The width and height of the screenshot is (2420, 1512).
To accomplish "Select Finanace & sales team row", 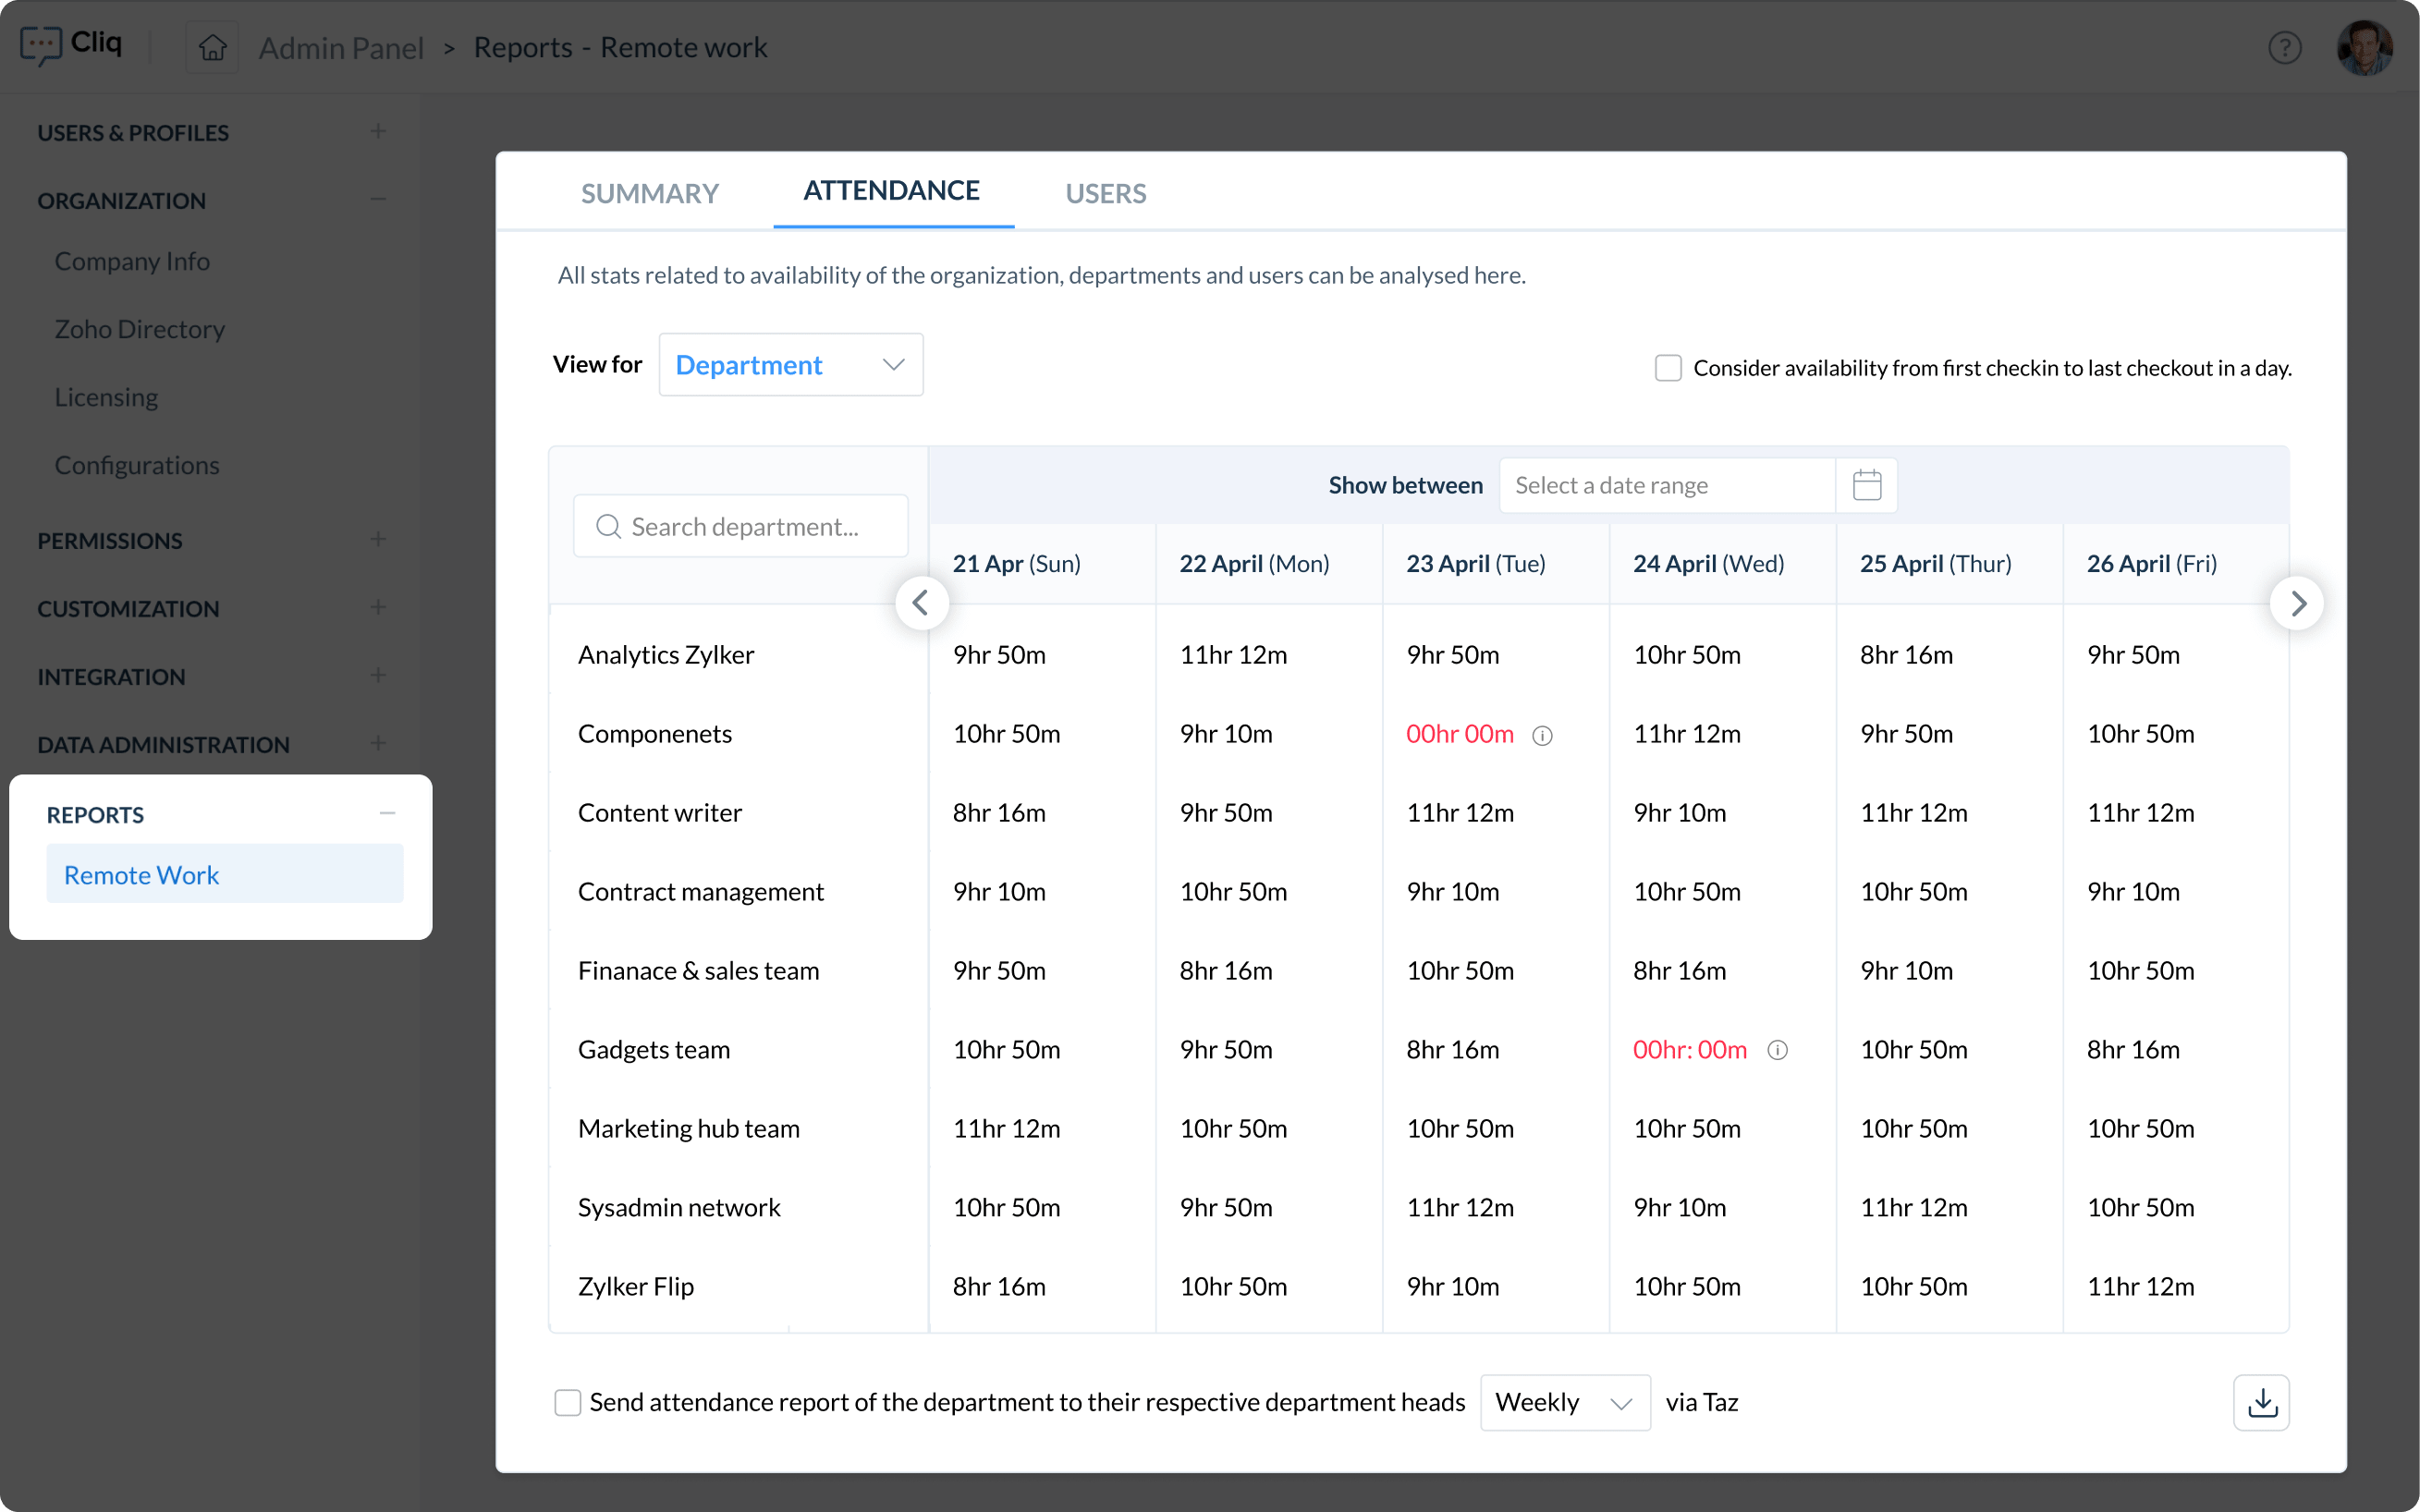I will pos(699,971).
